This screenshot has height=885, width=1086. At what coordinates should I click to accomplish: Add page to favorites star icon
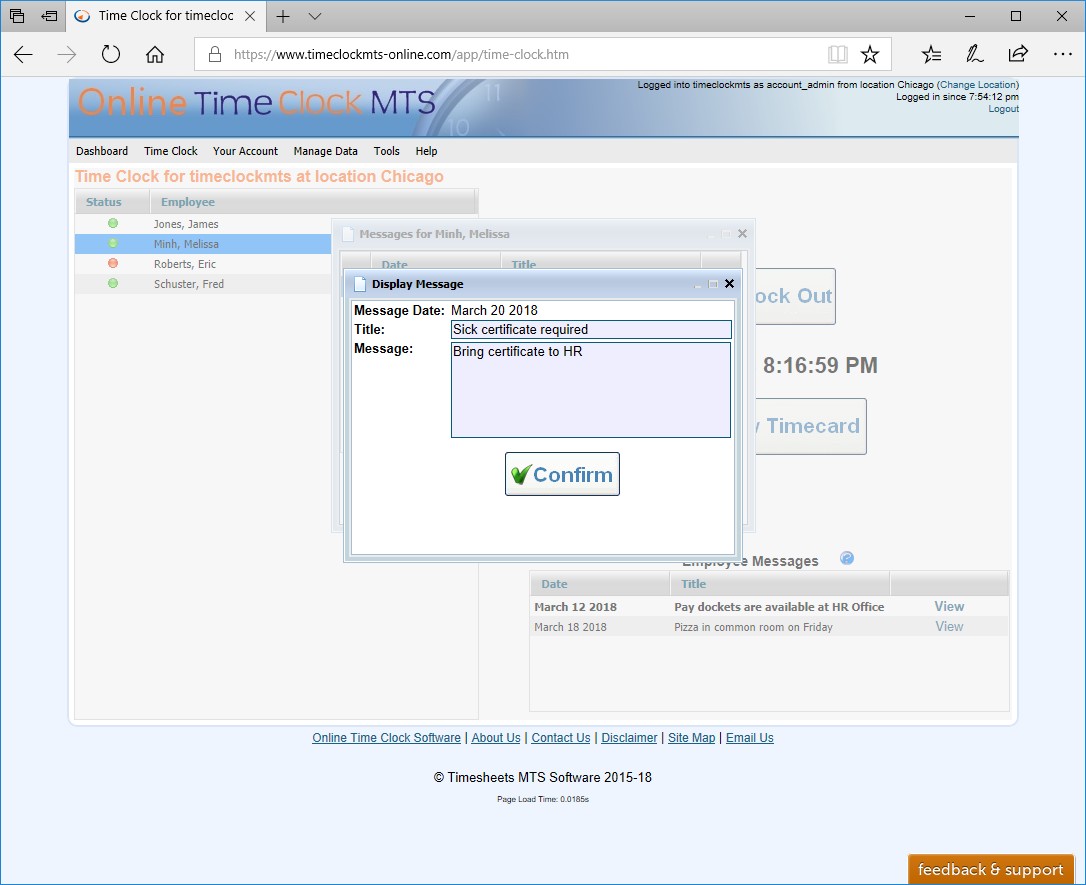pos(870,55)
